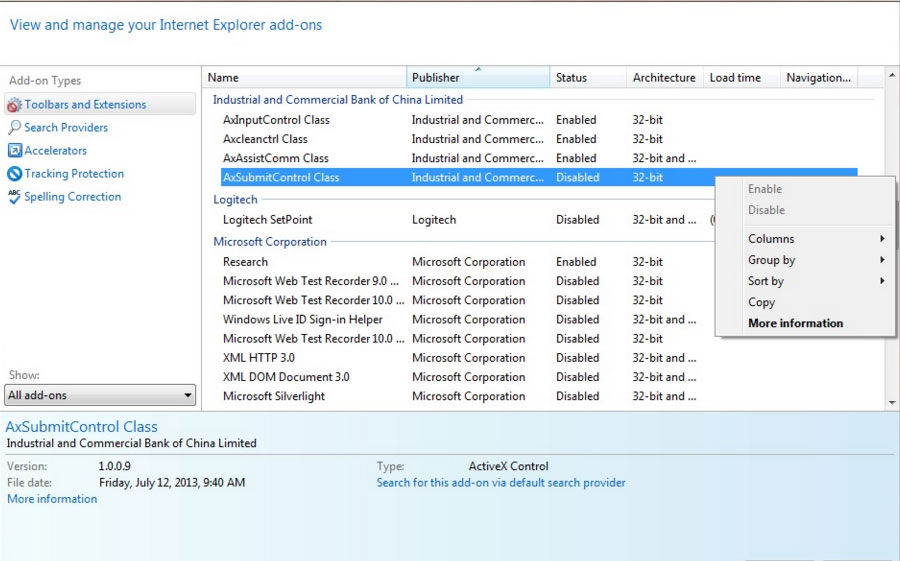Sort list by Load time column header
Screen dimensions: 900x561
tap(742, 78)
